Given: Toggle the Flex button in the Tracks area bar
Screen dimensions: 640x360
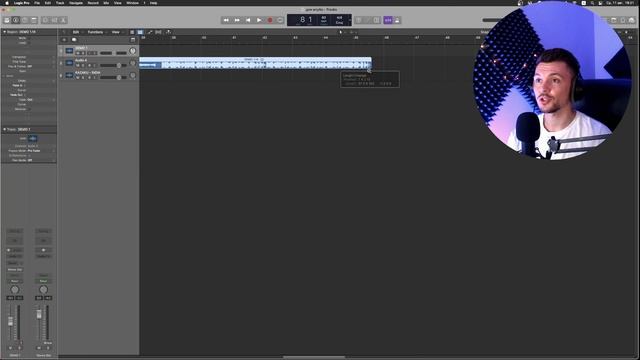Looking at the screenshot, I should tap(158, 32).
